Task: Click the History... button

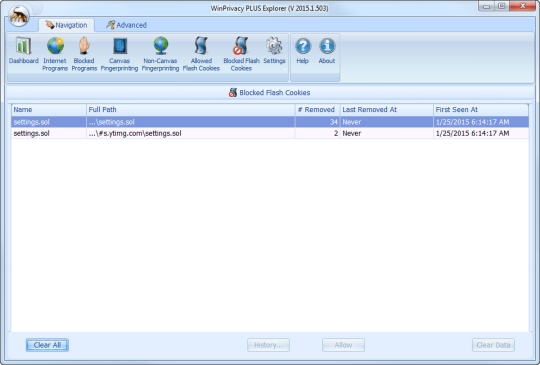Action: (268, 345)
